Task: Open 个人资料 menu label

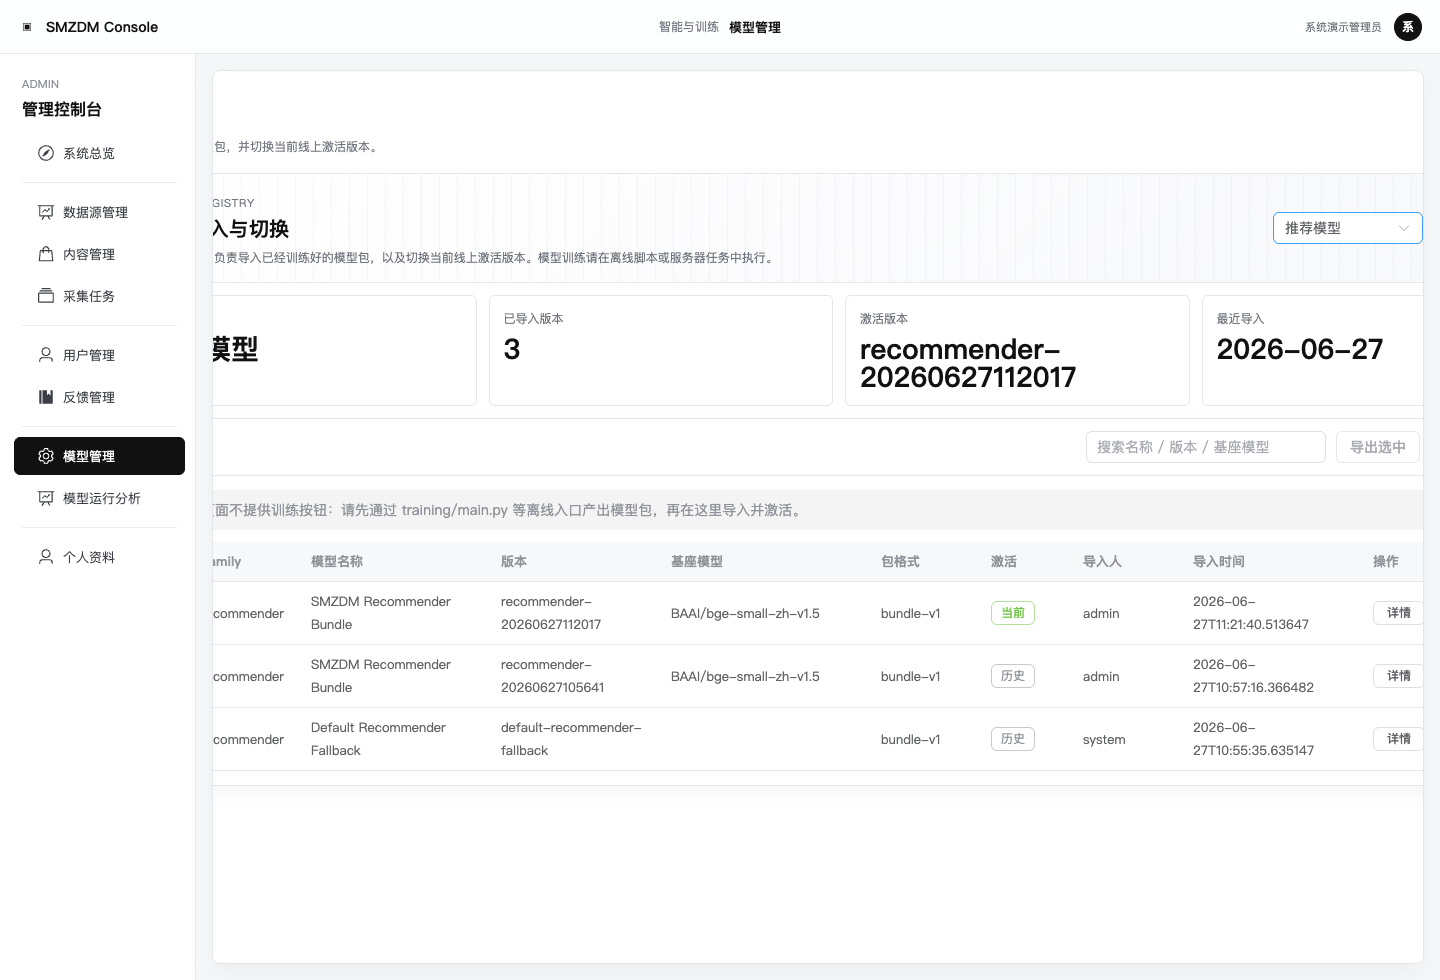Action: coord(89,557)
